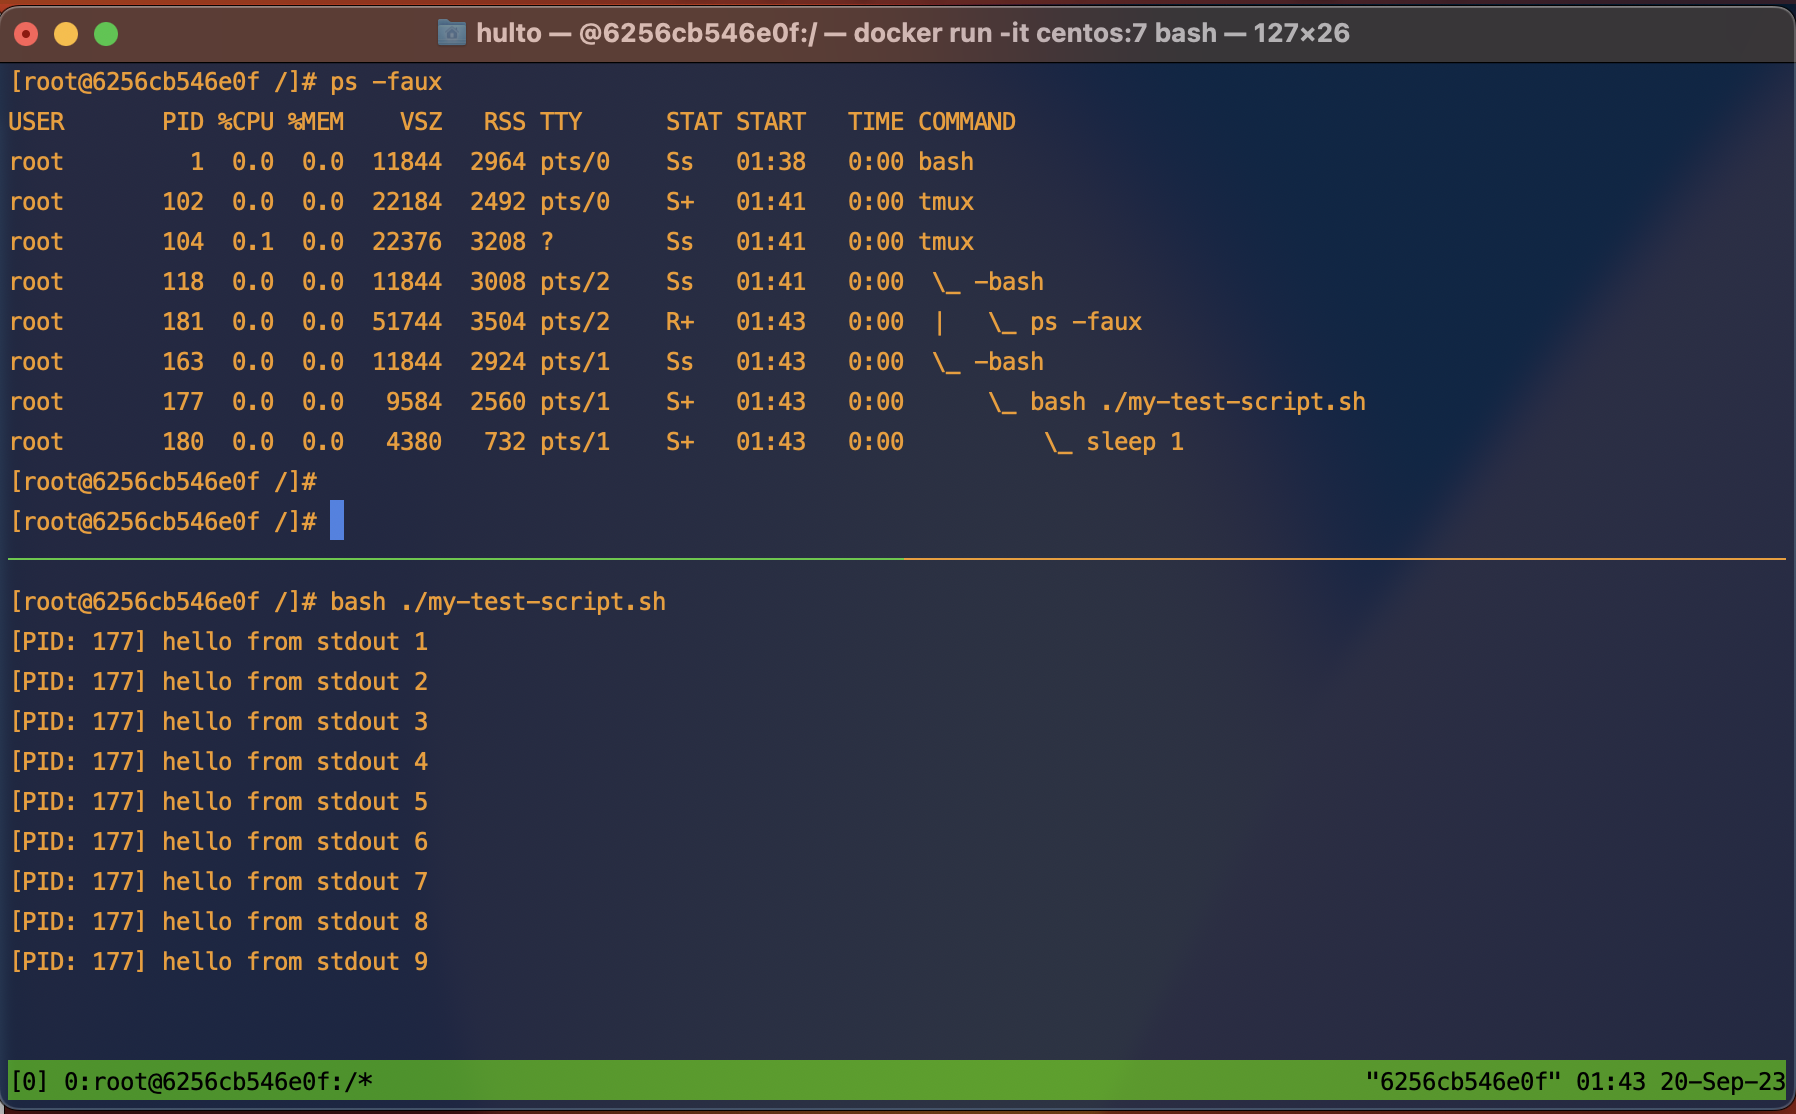Click the hostname "6256cb546e0f" in tmux status bar

pyautogui.click(x=1464, y=1082)
